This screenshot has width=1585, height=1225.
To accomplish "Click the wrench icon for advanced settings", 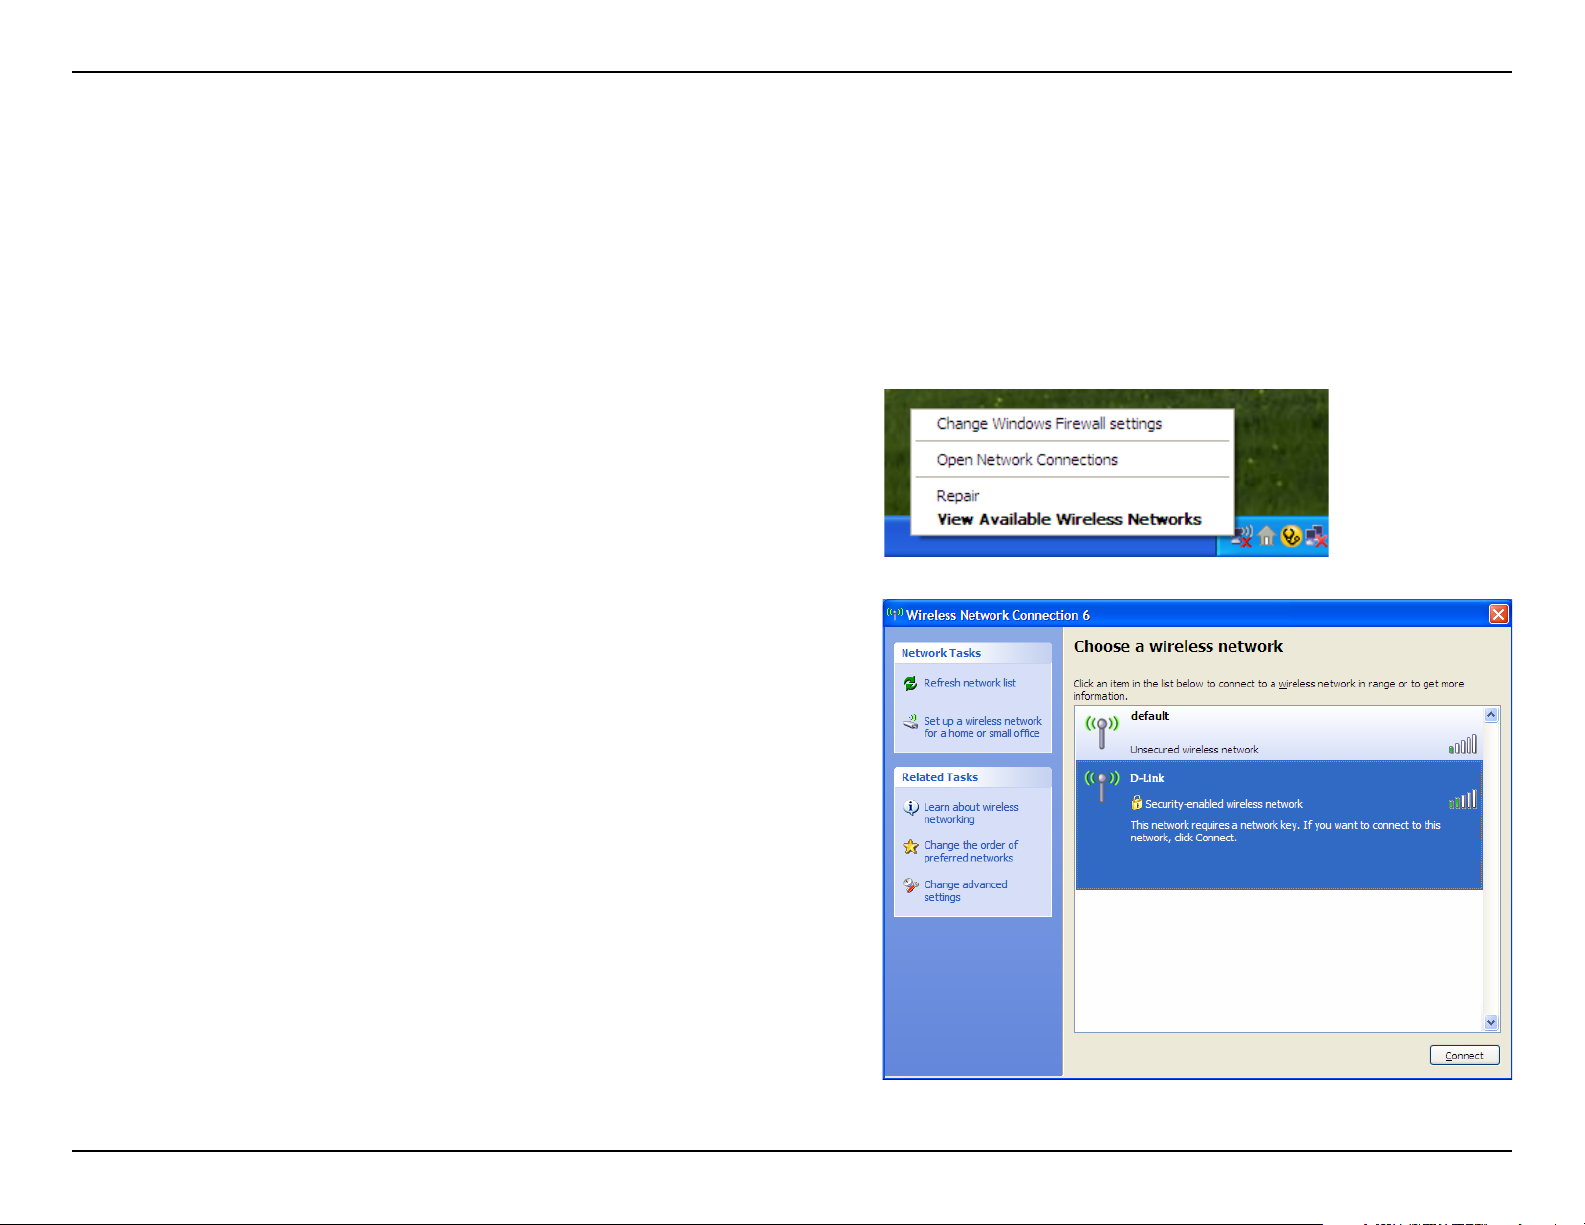I will click(x=911, y=886).
